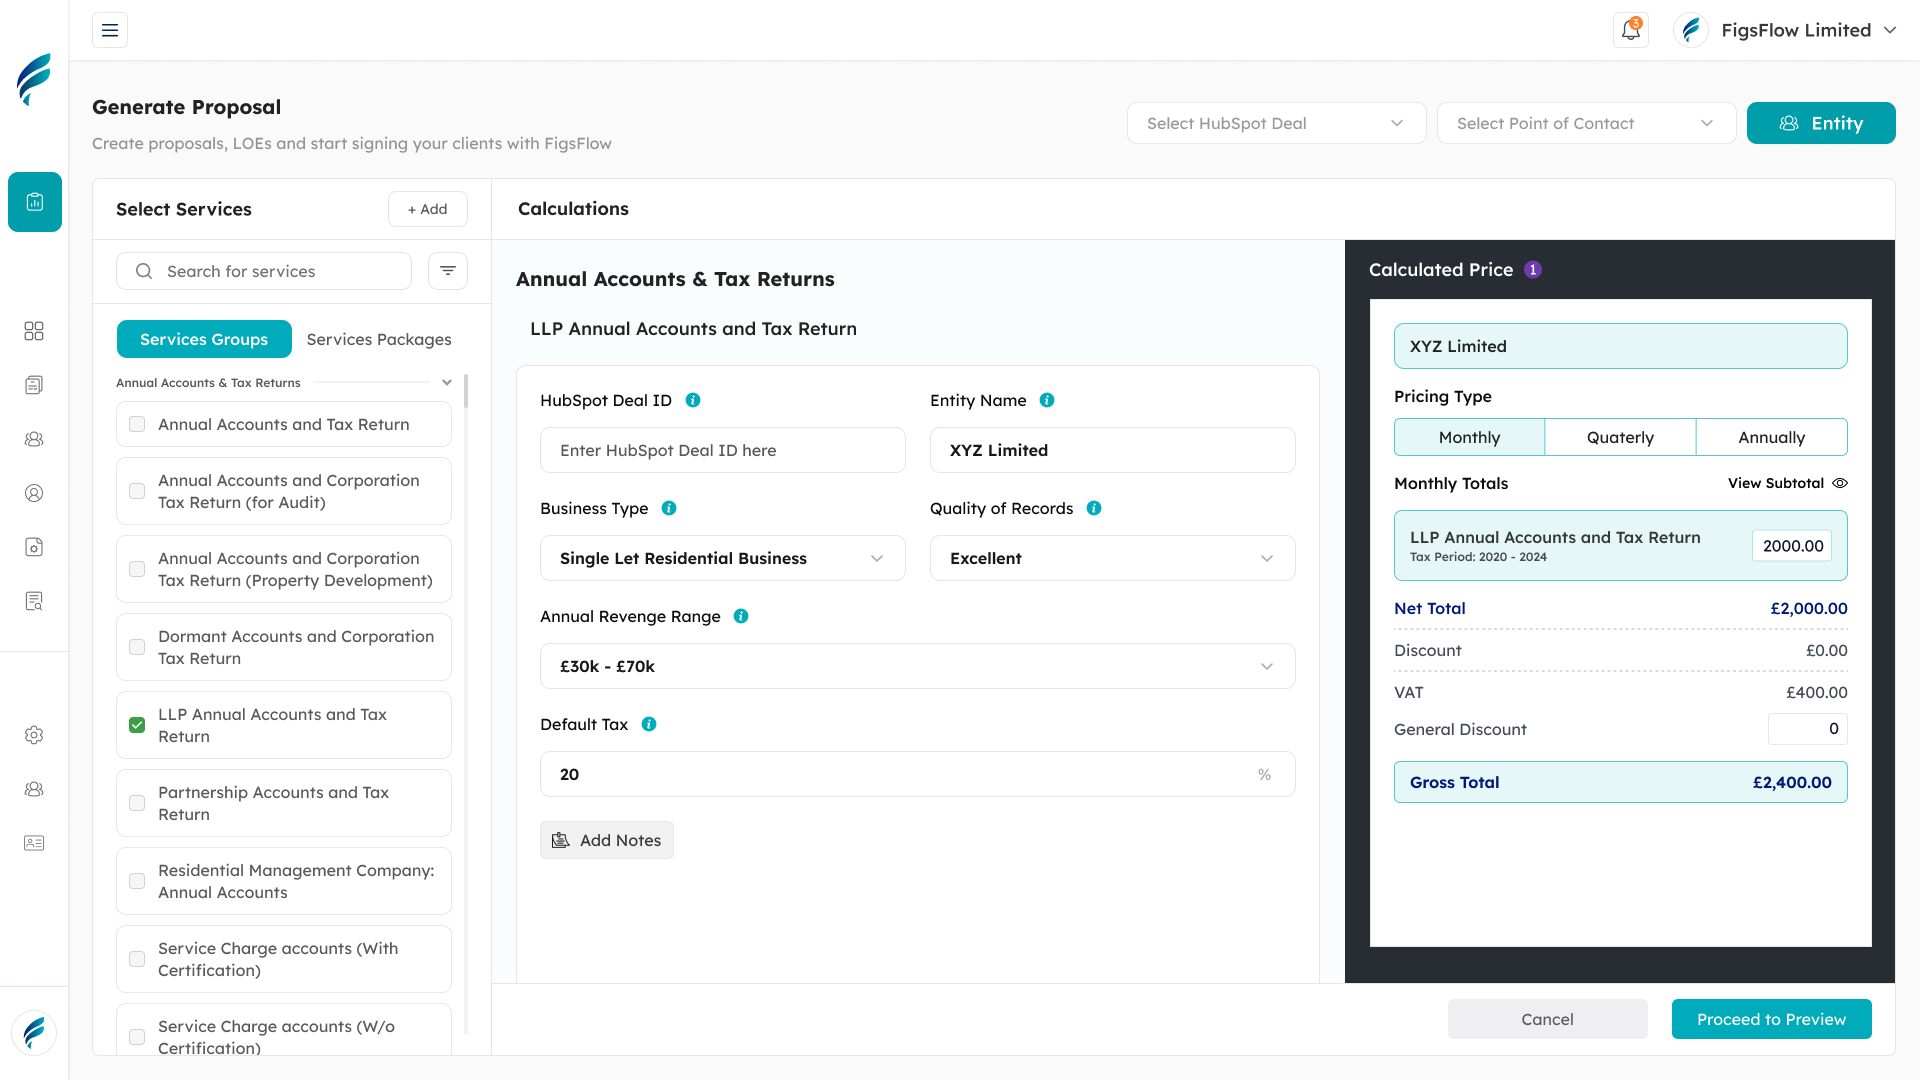Open the Select HubSpot Deal dropdown

click(1276, 123)
